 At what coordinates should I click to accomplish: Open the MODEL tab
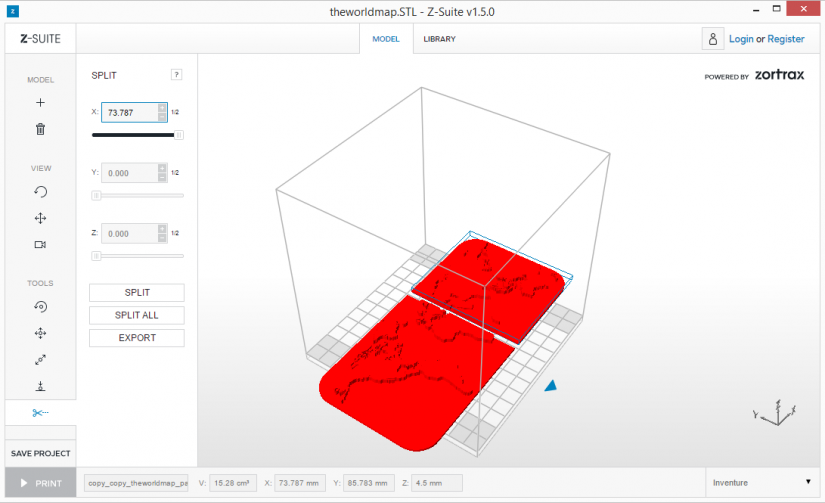[386, 39]
